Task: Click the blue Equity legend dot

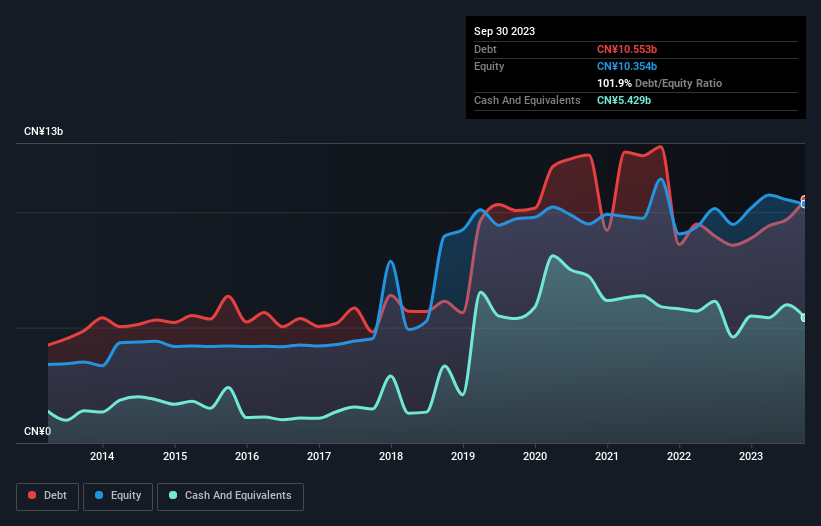Action: pyautogui.click(x=99, y=495)
